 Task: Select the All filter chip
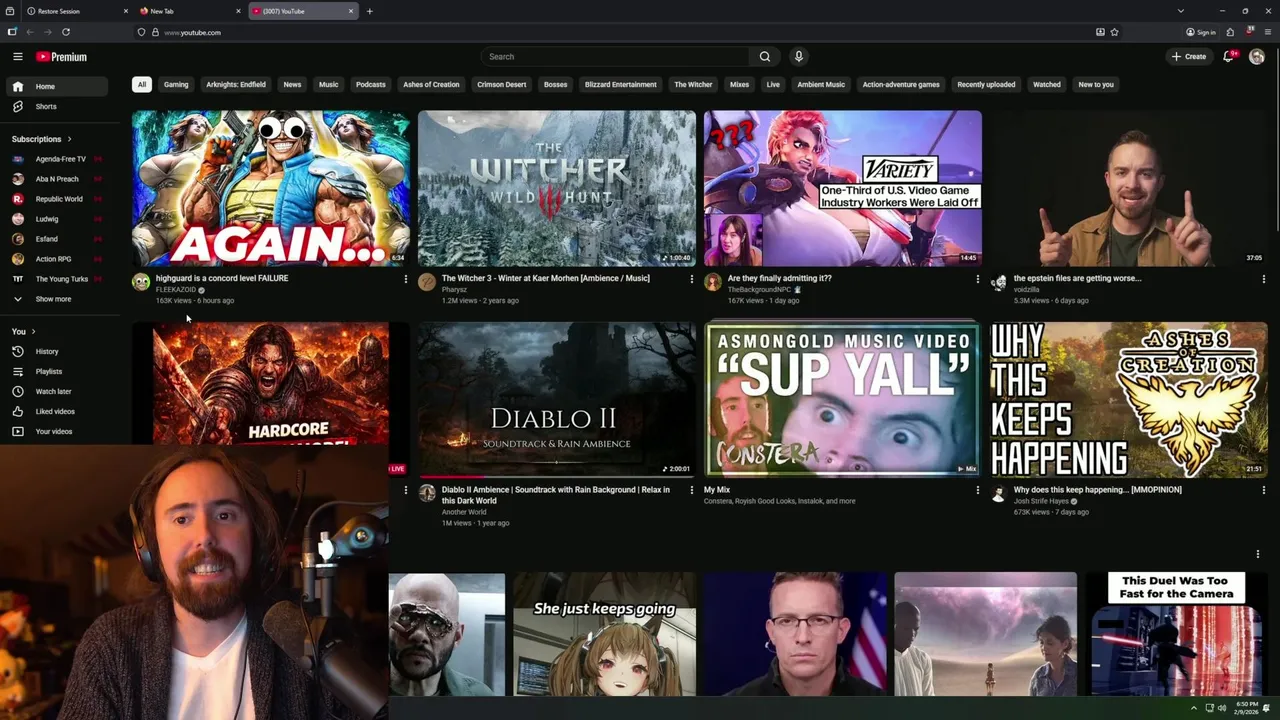click(142, 85)
